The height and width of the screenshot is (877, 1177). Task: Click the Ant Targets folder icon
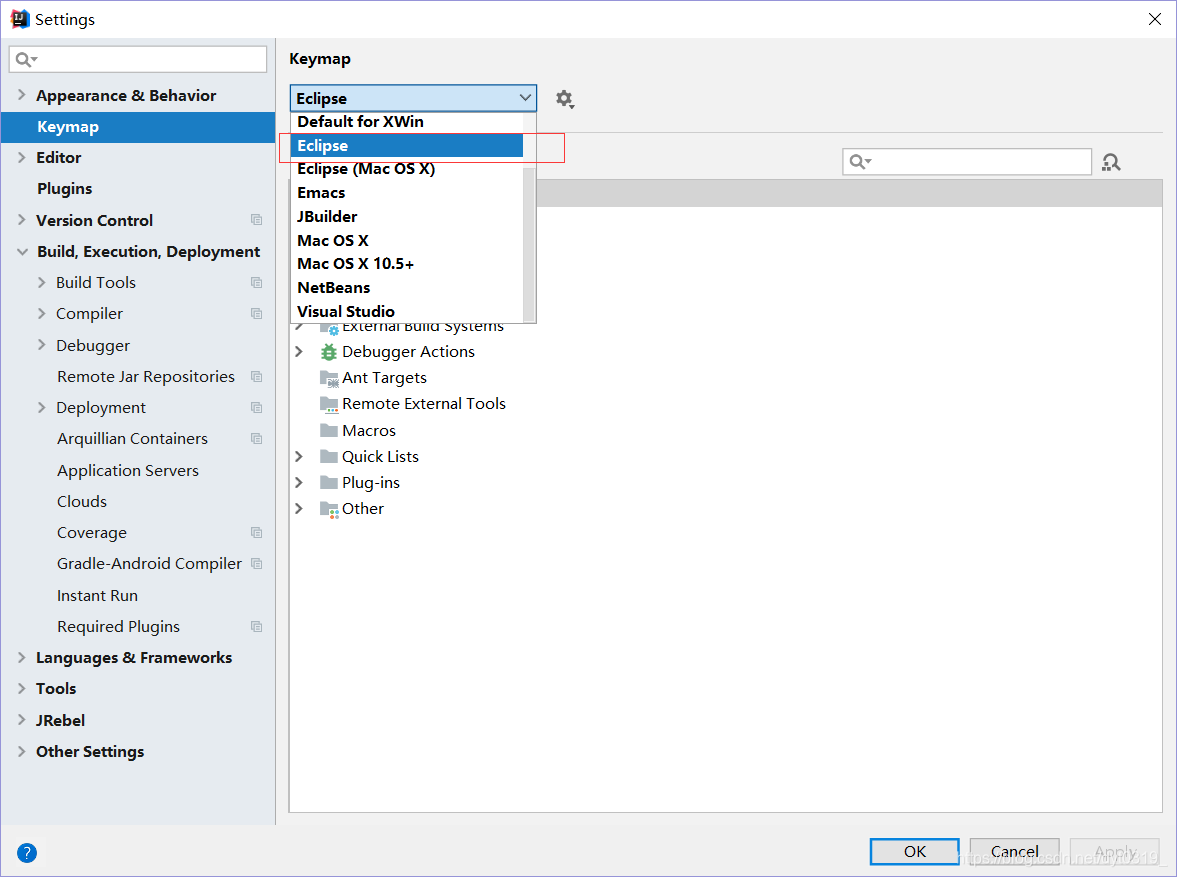(329, 378)
